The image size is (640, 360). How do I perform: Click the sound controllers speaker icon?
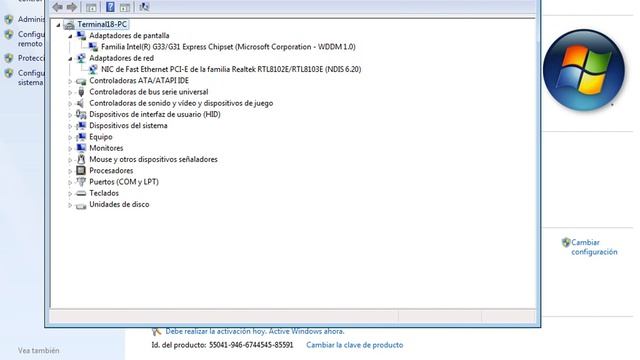pos(81,103)
